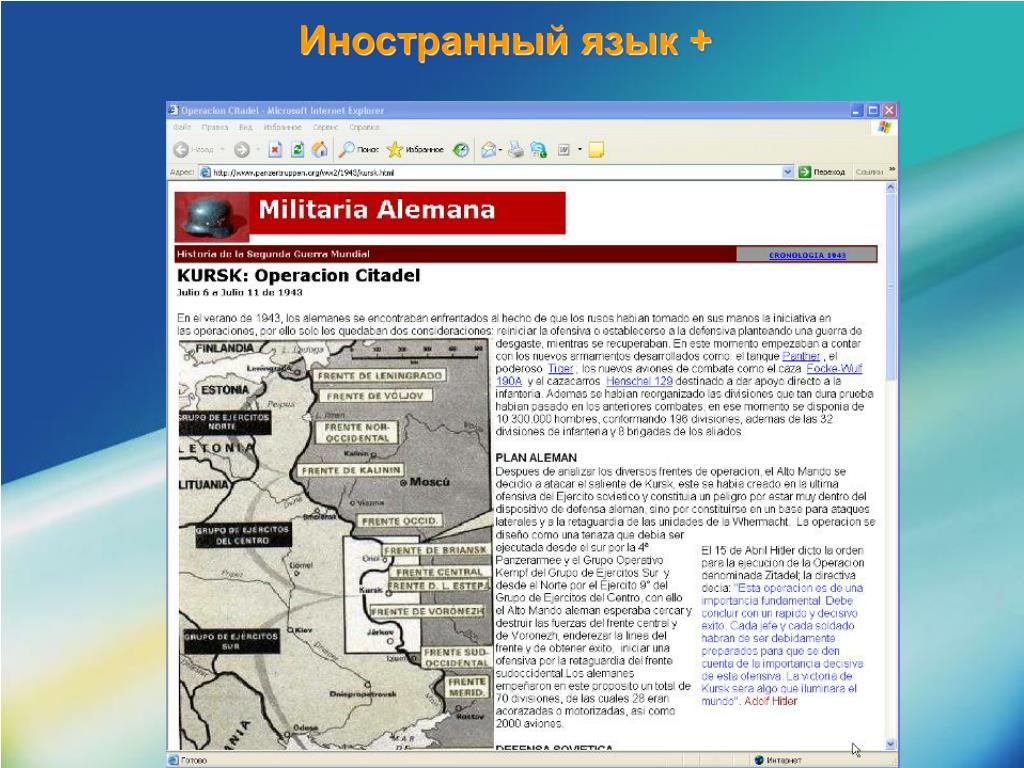Open the Back button history dropdown arrow
The height and width of the screenshot is (768, 1024).
[x=223, y=150]
